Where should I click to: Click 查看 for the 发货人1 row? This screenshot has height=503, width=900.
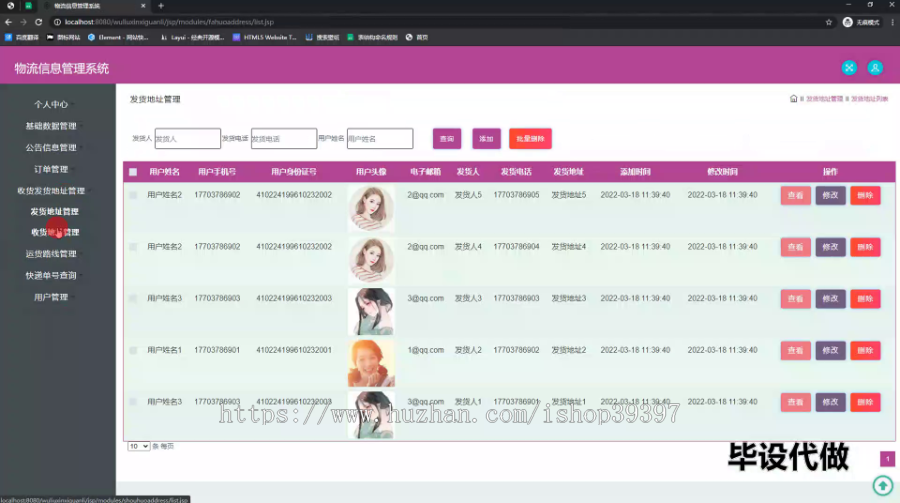(x=796, y=402)
